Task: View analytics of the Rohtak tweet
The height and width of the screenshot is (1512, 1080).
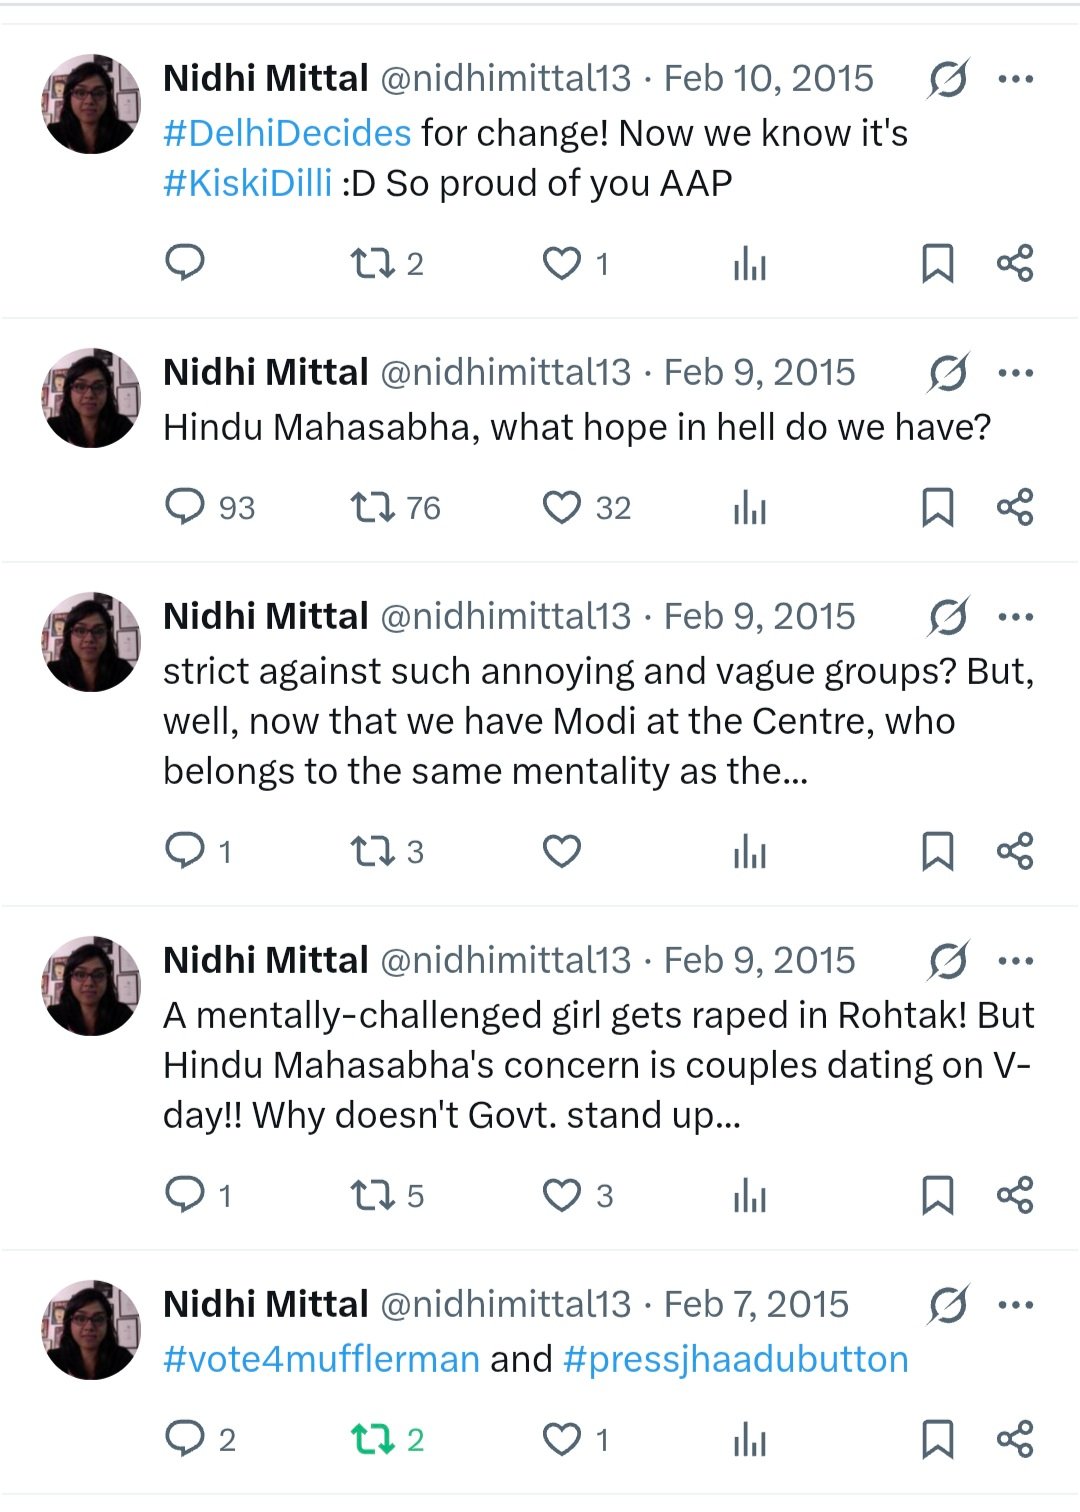Action: [x=749, y=1195]
